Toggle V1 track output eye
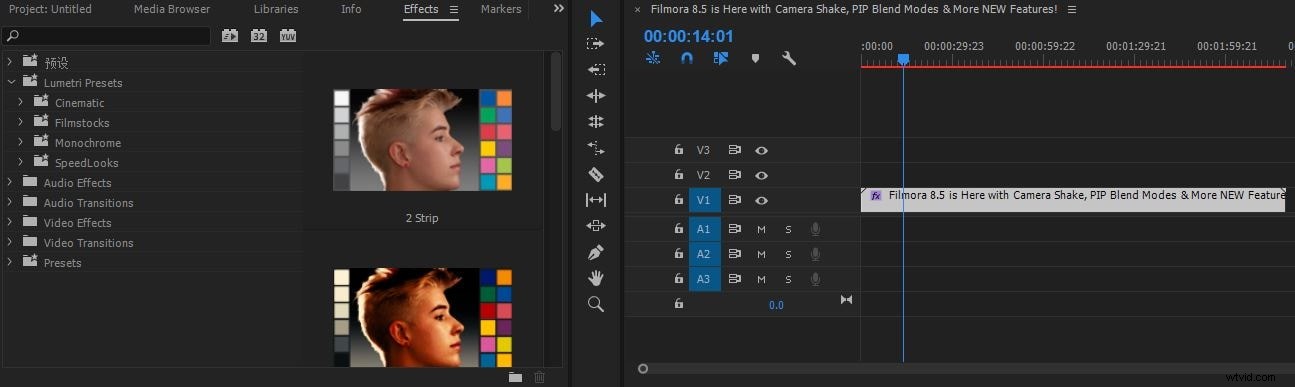The height and width of the screenshot is (387, 1295). point(762,200)
